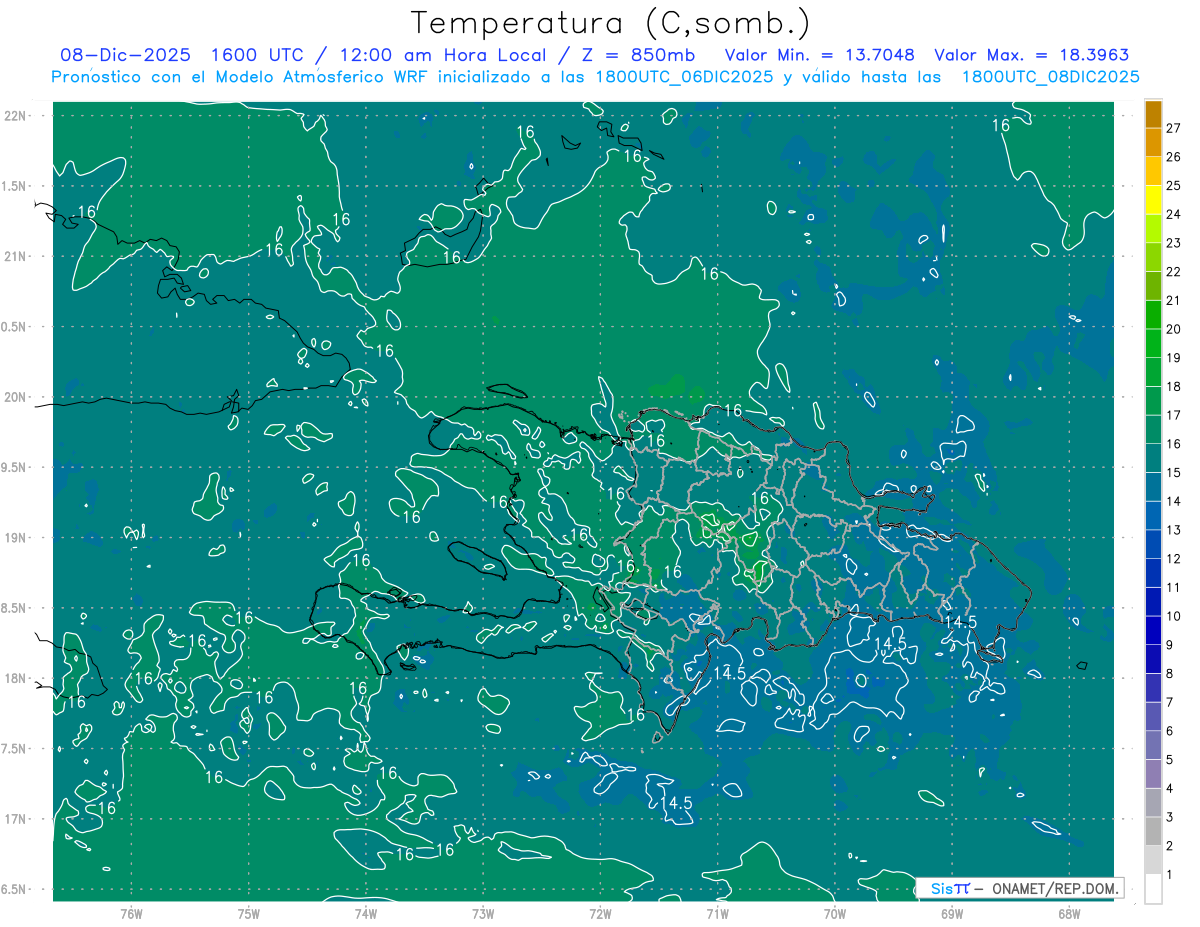Click the "6" color scale label
The width and height of the screenshot is (1200, 927).
(x=1170, y=732)
